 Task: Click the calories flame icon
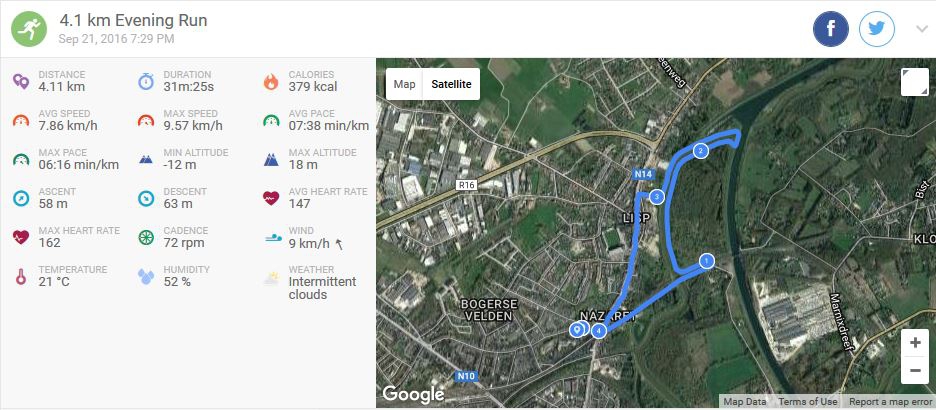pyautogui.click(x=270, y=80)
